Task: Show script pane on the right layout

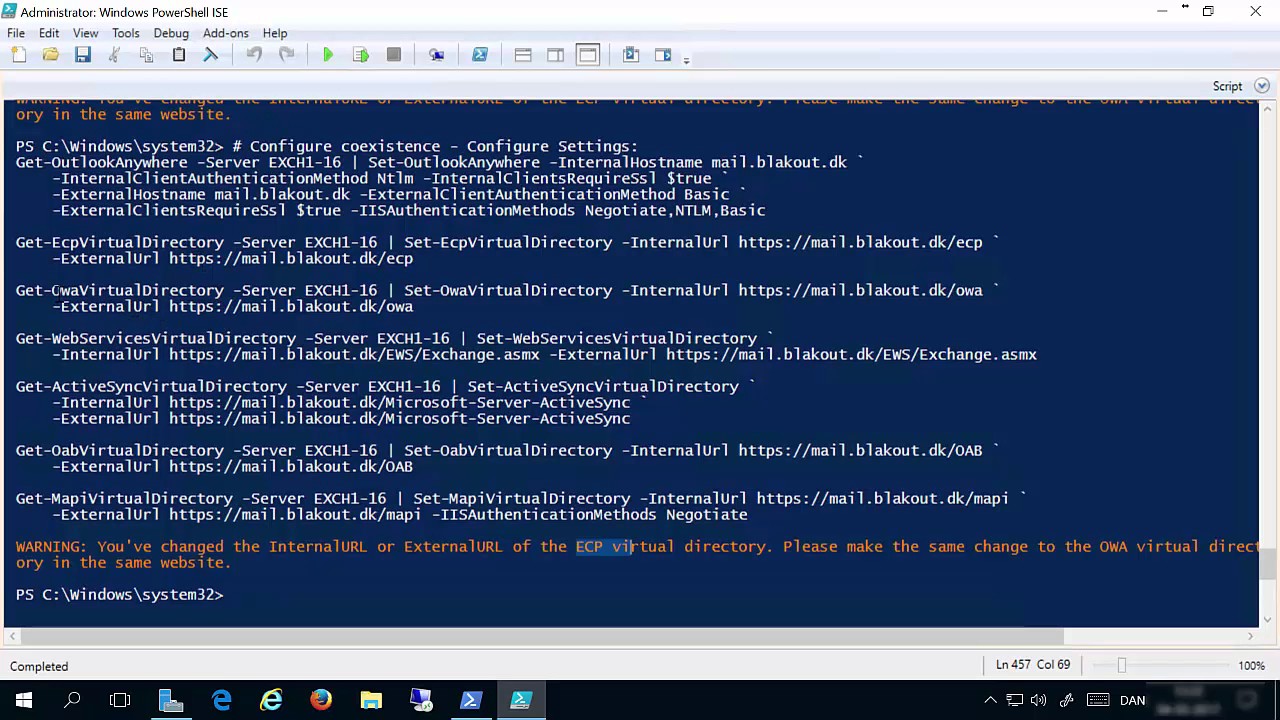Action: tap(555, 55)
